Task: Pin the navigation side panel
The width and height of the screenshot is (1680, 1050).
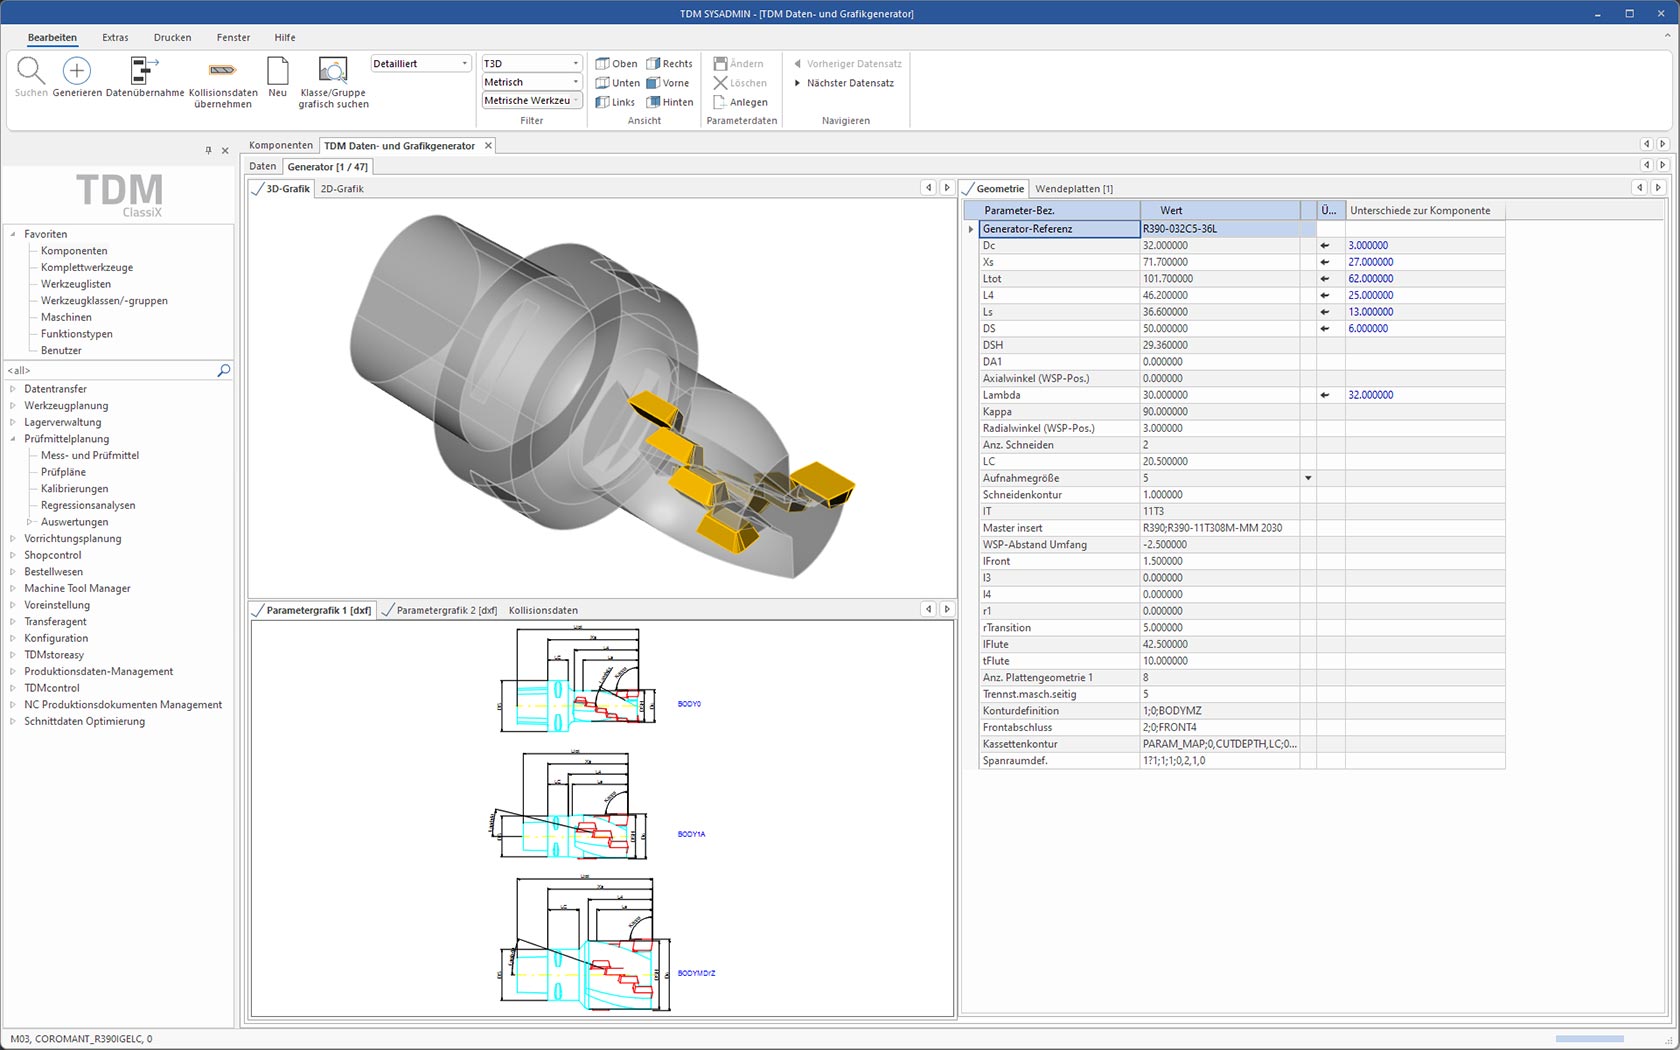Action: 208,150
